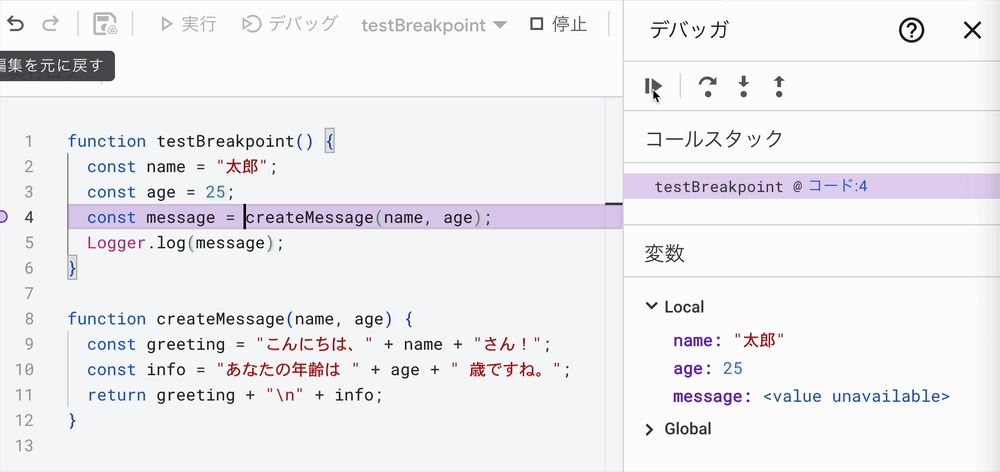Viewport: 1000px width, 472px height.
Task: Open the コード:4 link
Action: [x=838, y=187]
